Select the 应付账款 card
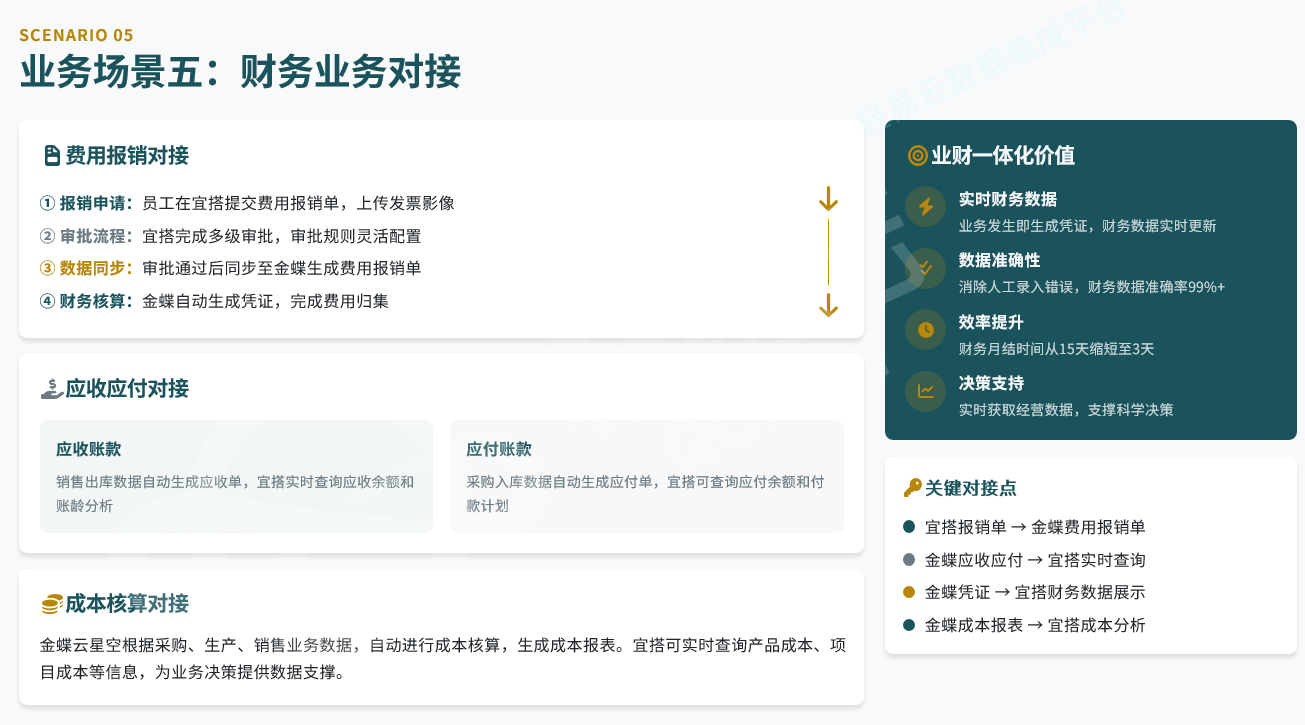The height and width of the screenshot is (725, 1305). [x=646, y=476]
